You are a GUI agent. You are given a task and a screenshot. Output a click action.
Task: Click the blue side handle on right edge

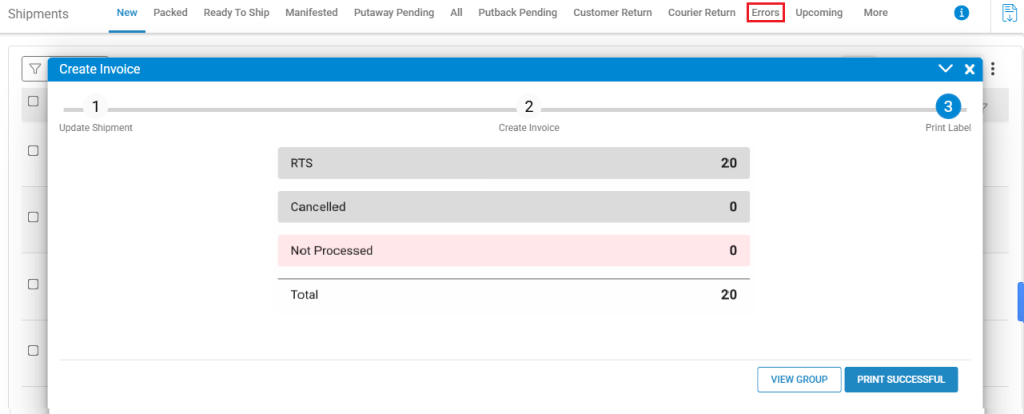pos(1020,301)
